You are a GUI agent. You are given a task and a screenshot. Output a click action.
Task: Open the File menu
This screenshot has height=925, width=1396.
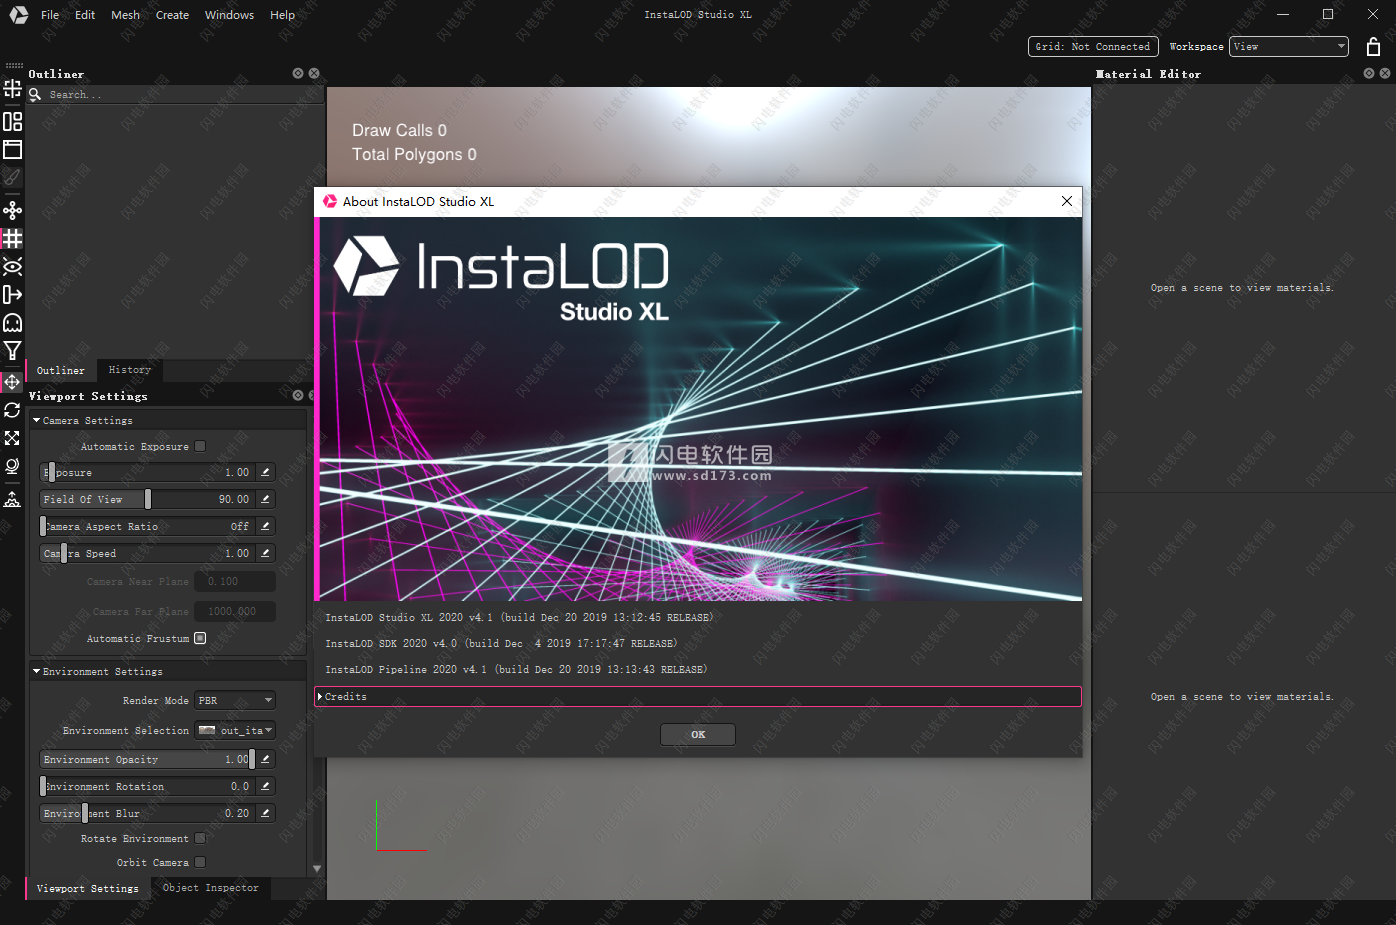click(50, 15)
